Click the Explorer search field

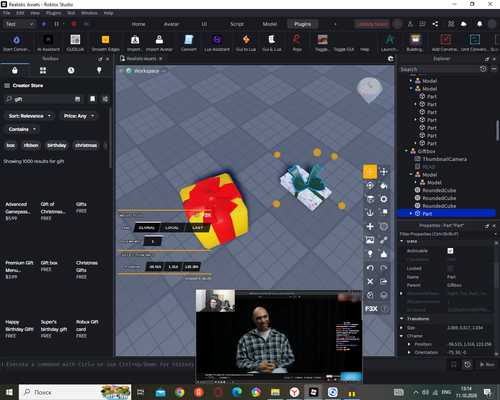coord(439,69)
